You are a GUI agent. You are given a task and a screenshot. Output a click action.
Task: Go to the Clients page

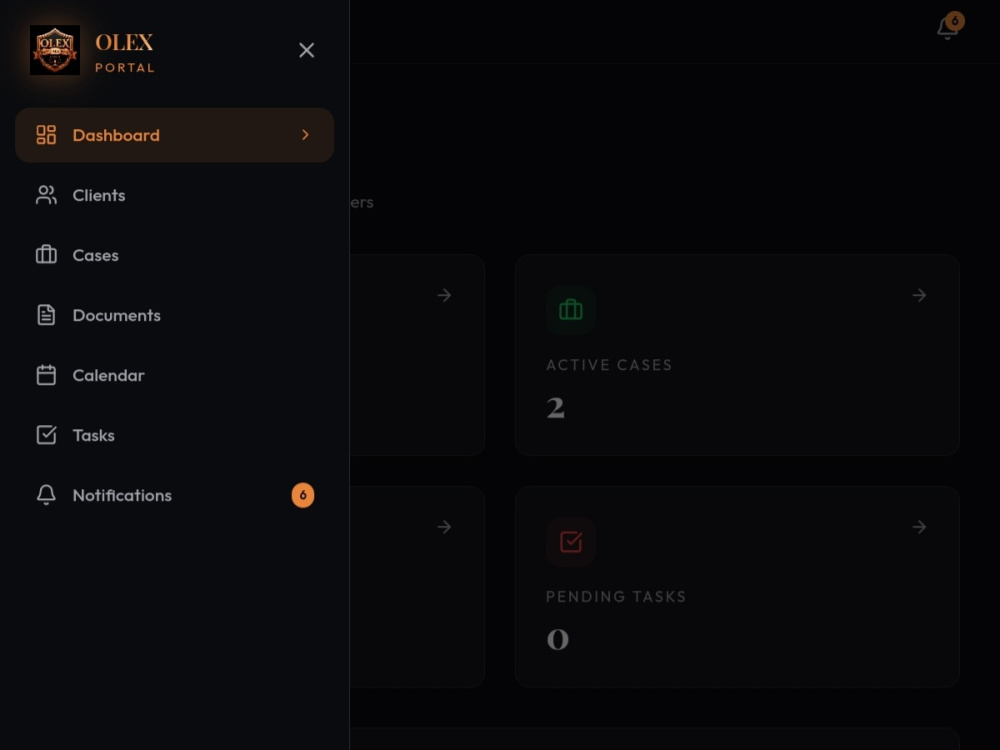click(174, 195)
